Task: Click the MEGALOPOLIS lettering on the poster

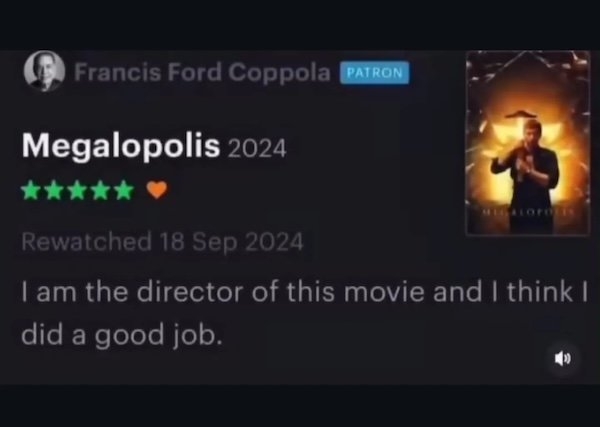Action: (528, 212)
